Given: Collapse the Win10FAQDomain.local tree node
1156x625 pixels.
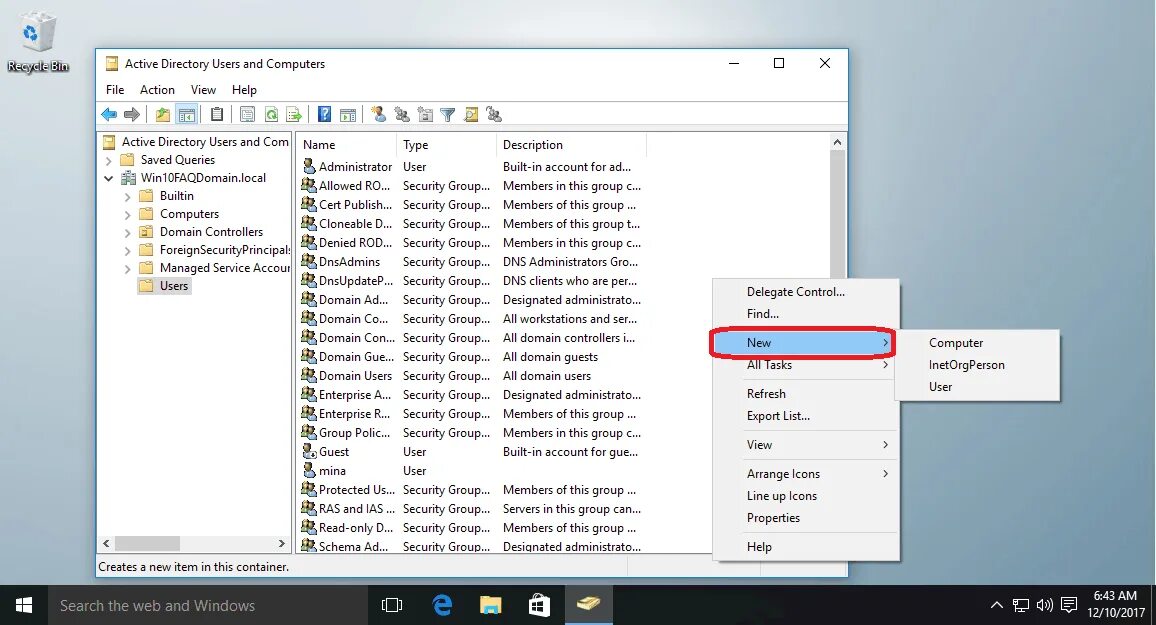Looking at the screenshot, I should [x=108, y=178].
